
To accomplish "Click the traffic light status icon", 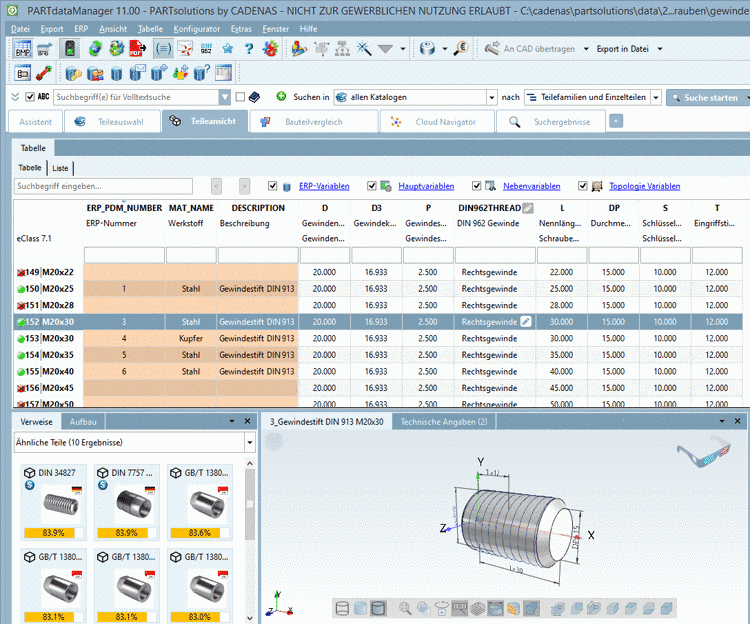I will 70,48.
